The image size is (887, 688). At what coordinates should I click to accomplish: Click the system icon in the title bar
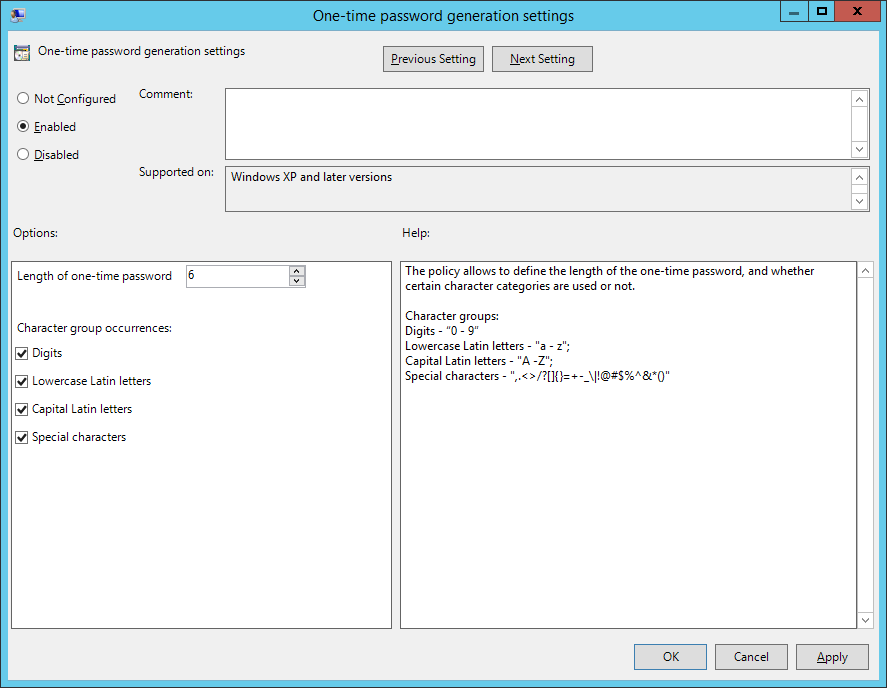(18, 13)
